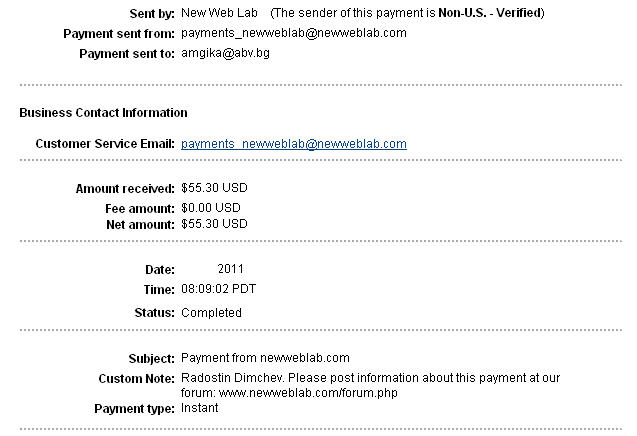Click the Completed status text
Image resolution: width=637 pixels, height=436 pixels.
pyautogui.click(x=211, y=313)
